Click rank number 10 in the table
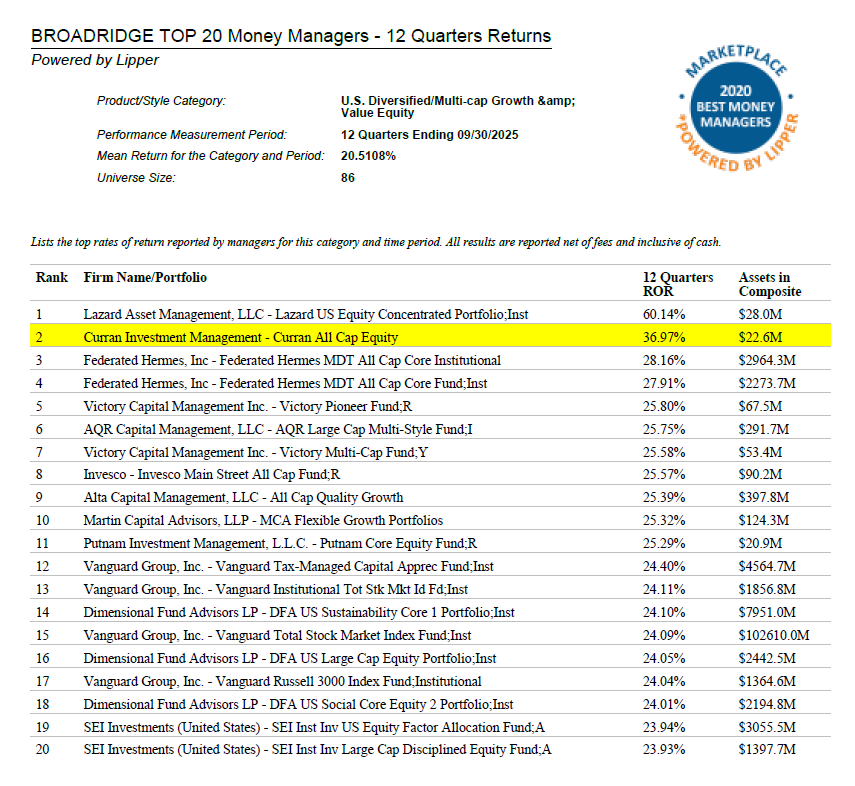The height and width of the screenshot is (786, 855). click(43, 520)
